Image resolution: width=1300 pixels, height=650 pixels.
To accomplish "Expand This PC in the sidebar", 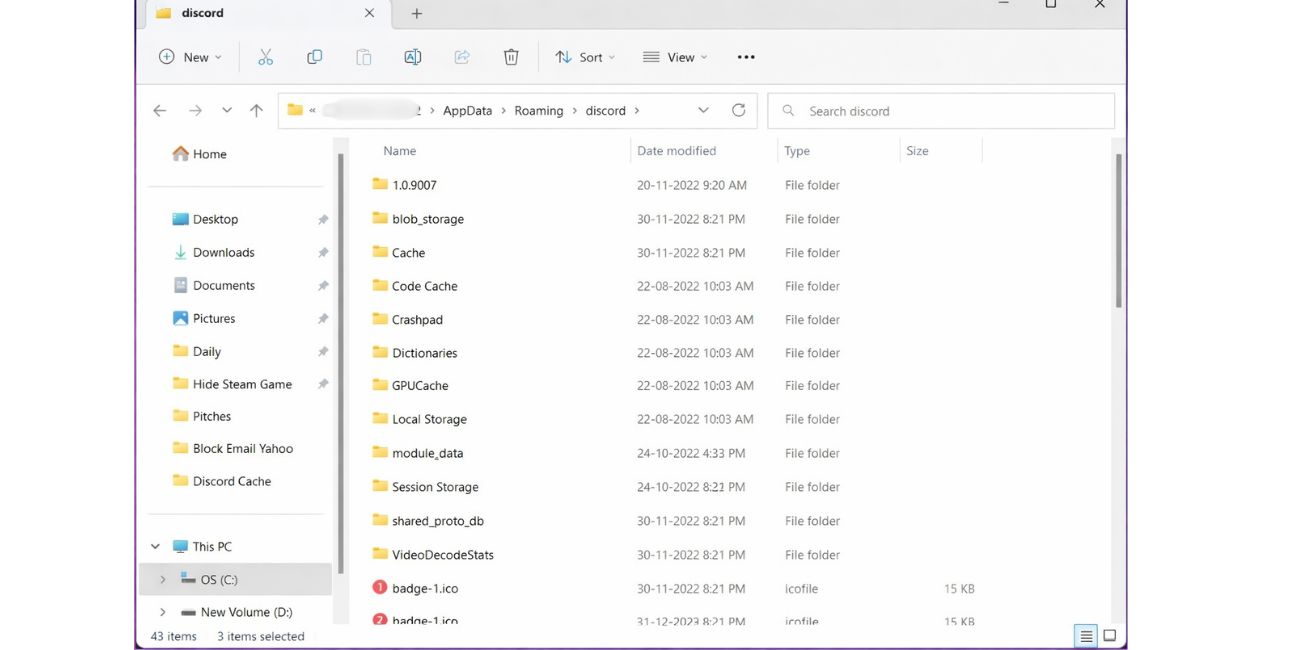I will [x=155, y=546].
